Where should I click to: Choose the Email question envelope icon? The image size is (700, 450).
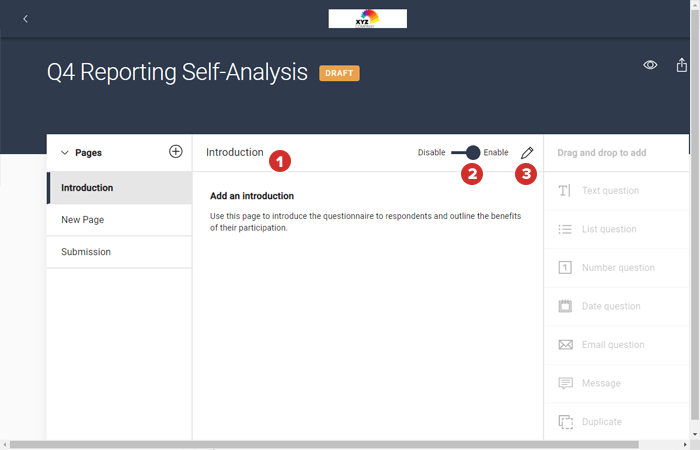point(565,345)
